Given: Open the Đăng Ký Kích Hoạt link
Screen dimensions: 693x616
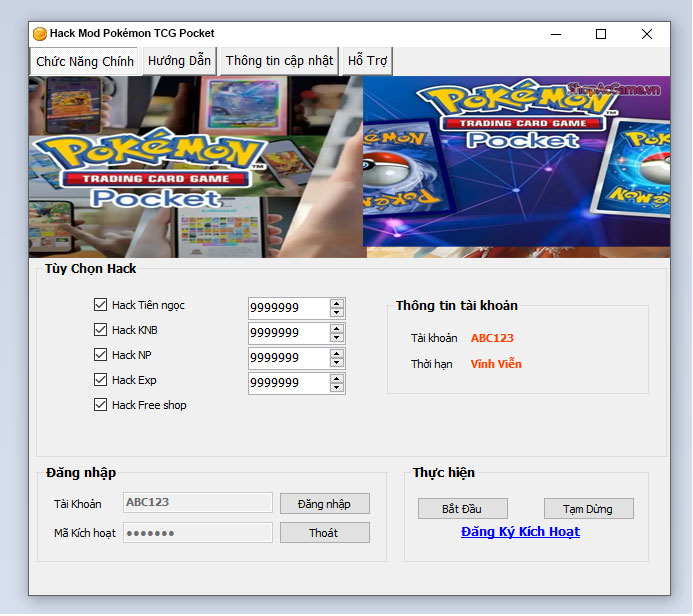Looking at the screenshot, I should click(x=520, y=532).
